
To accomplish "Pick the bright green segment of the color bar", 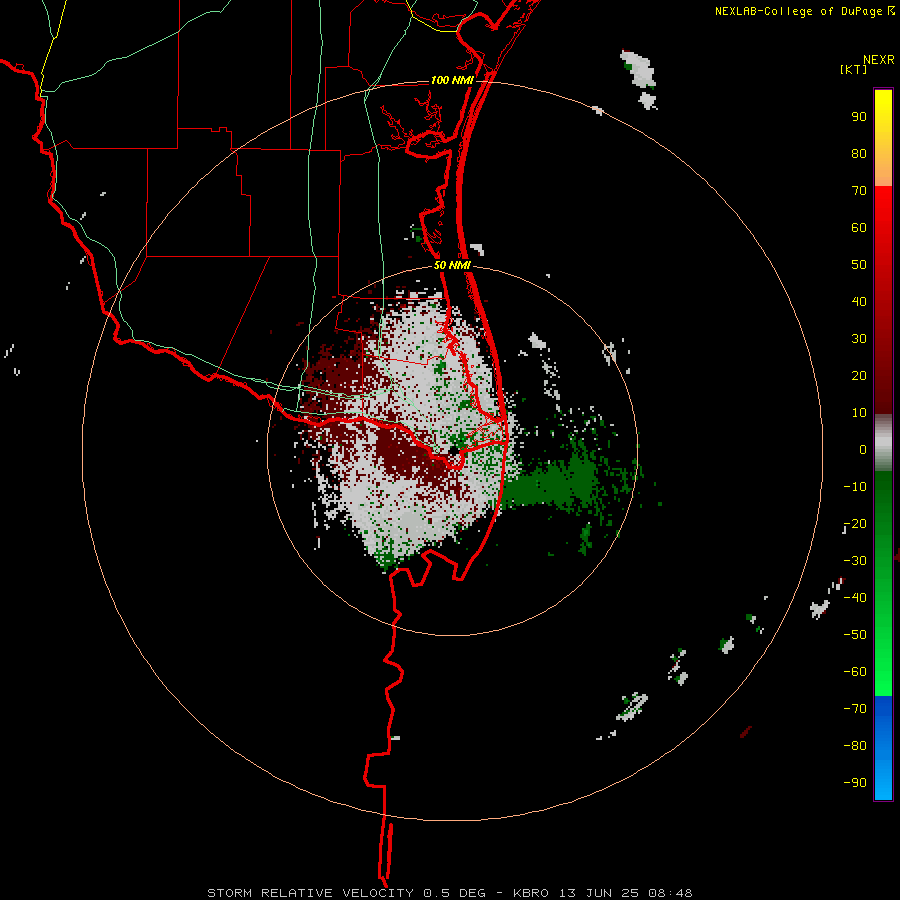I will 883,660.
